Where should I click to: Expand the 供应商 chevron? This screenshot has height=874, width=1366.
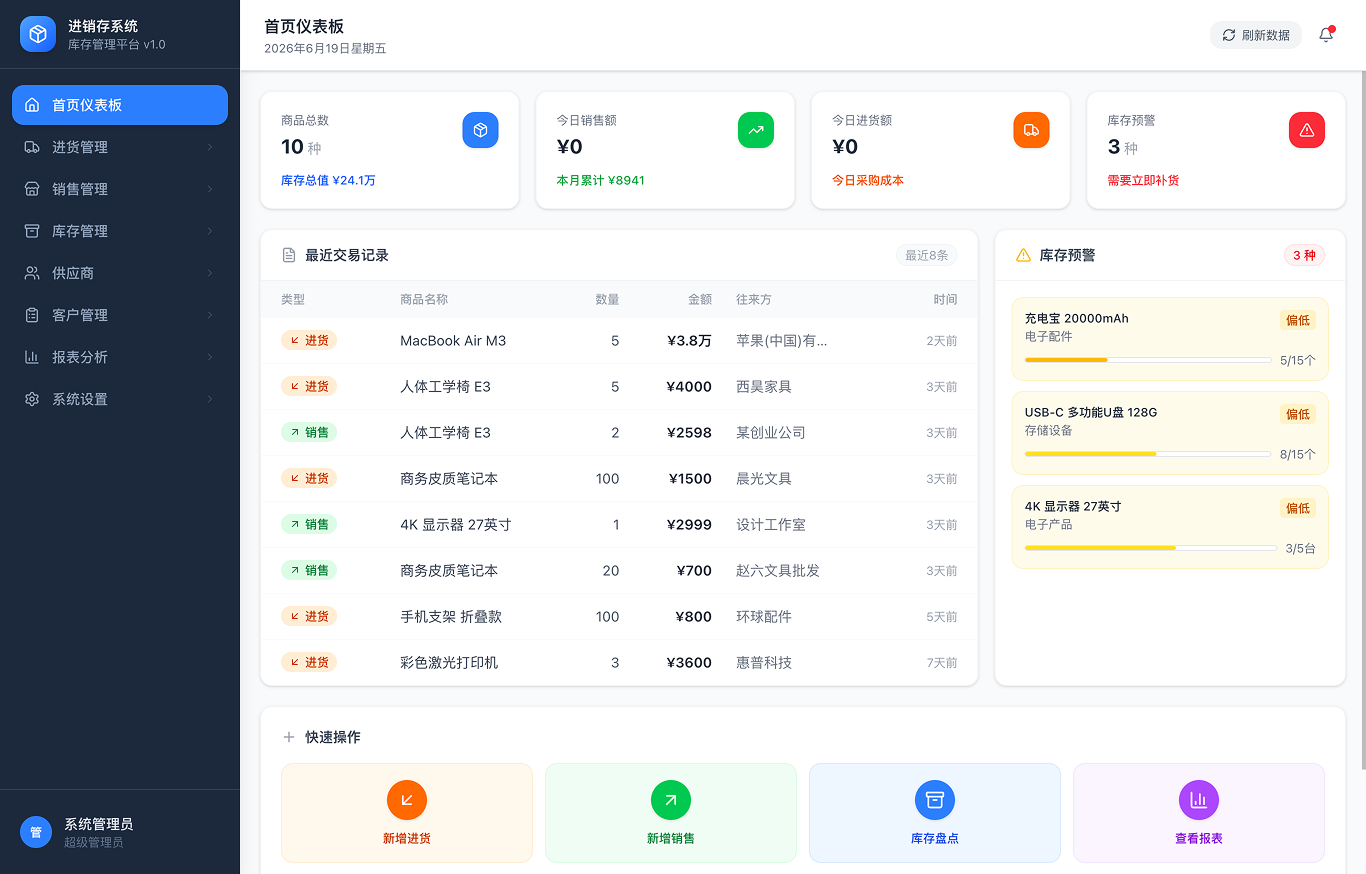(210, 273)
